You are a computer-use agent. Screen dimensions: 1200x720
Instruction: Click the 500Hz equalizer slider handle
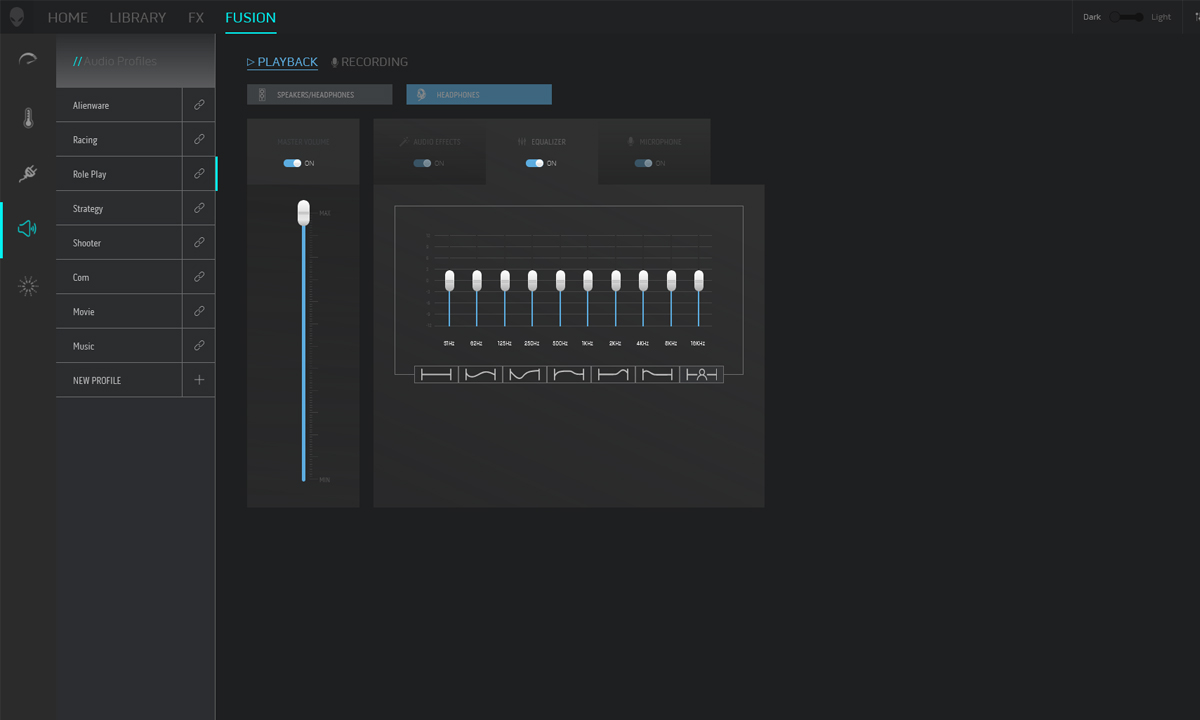coord(560,280)
